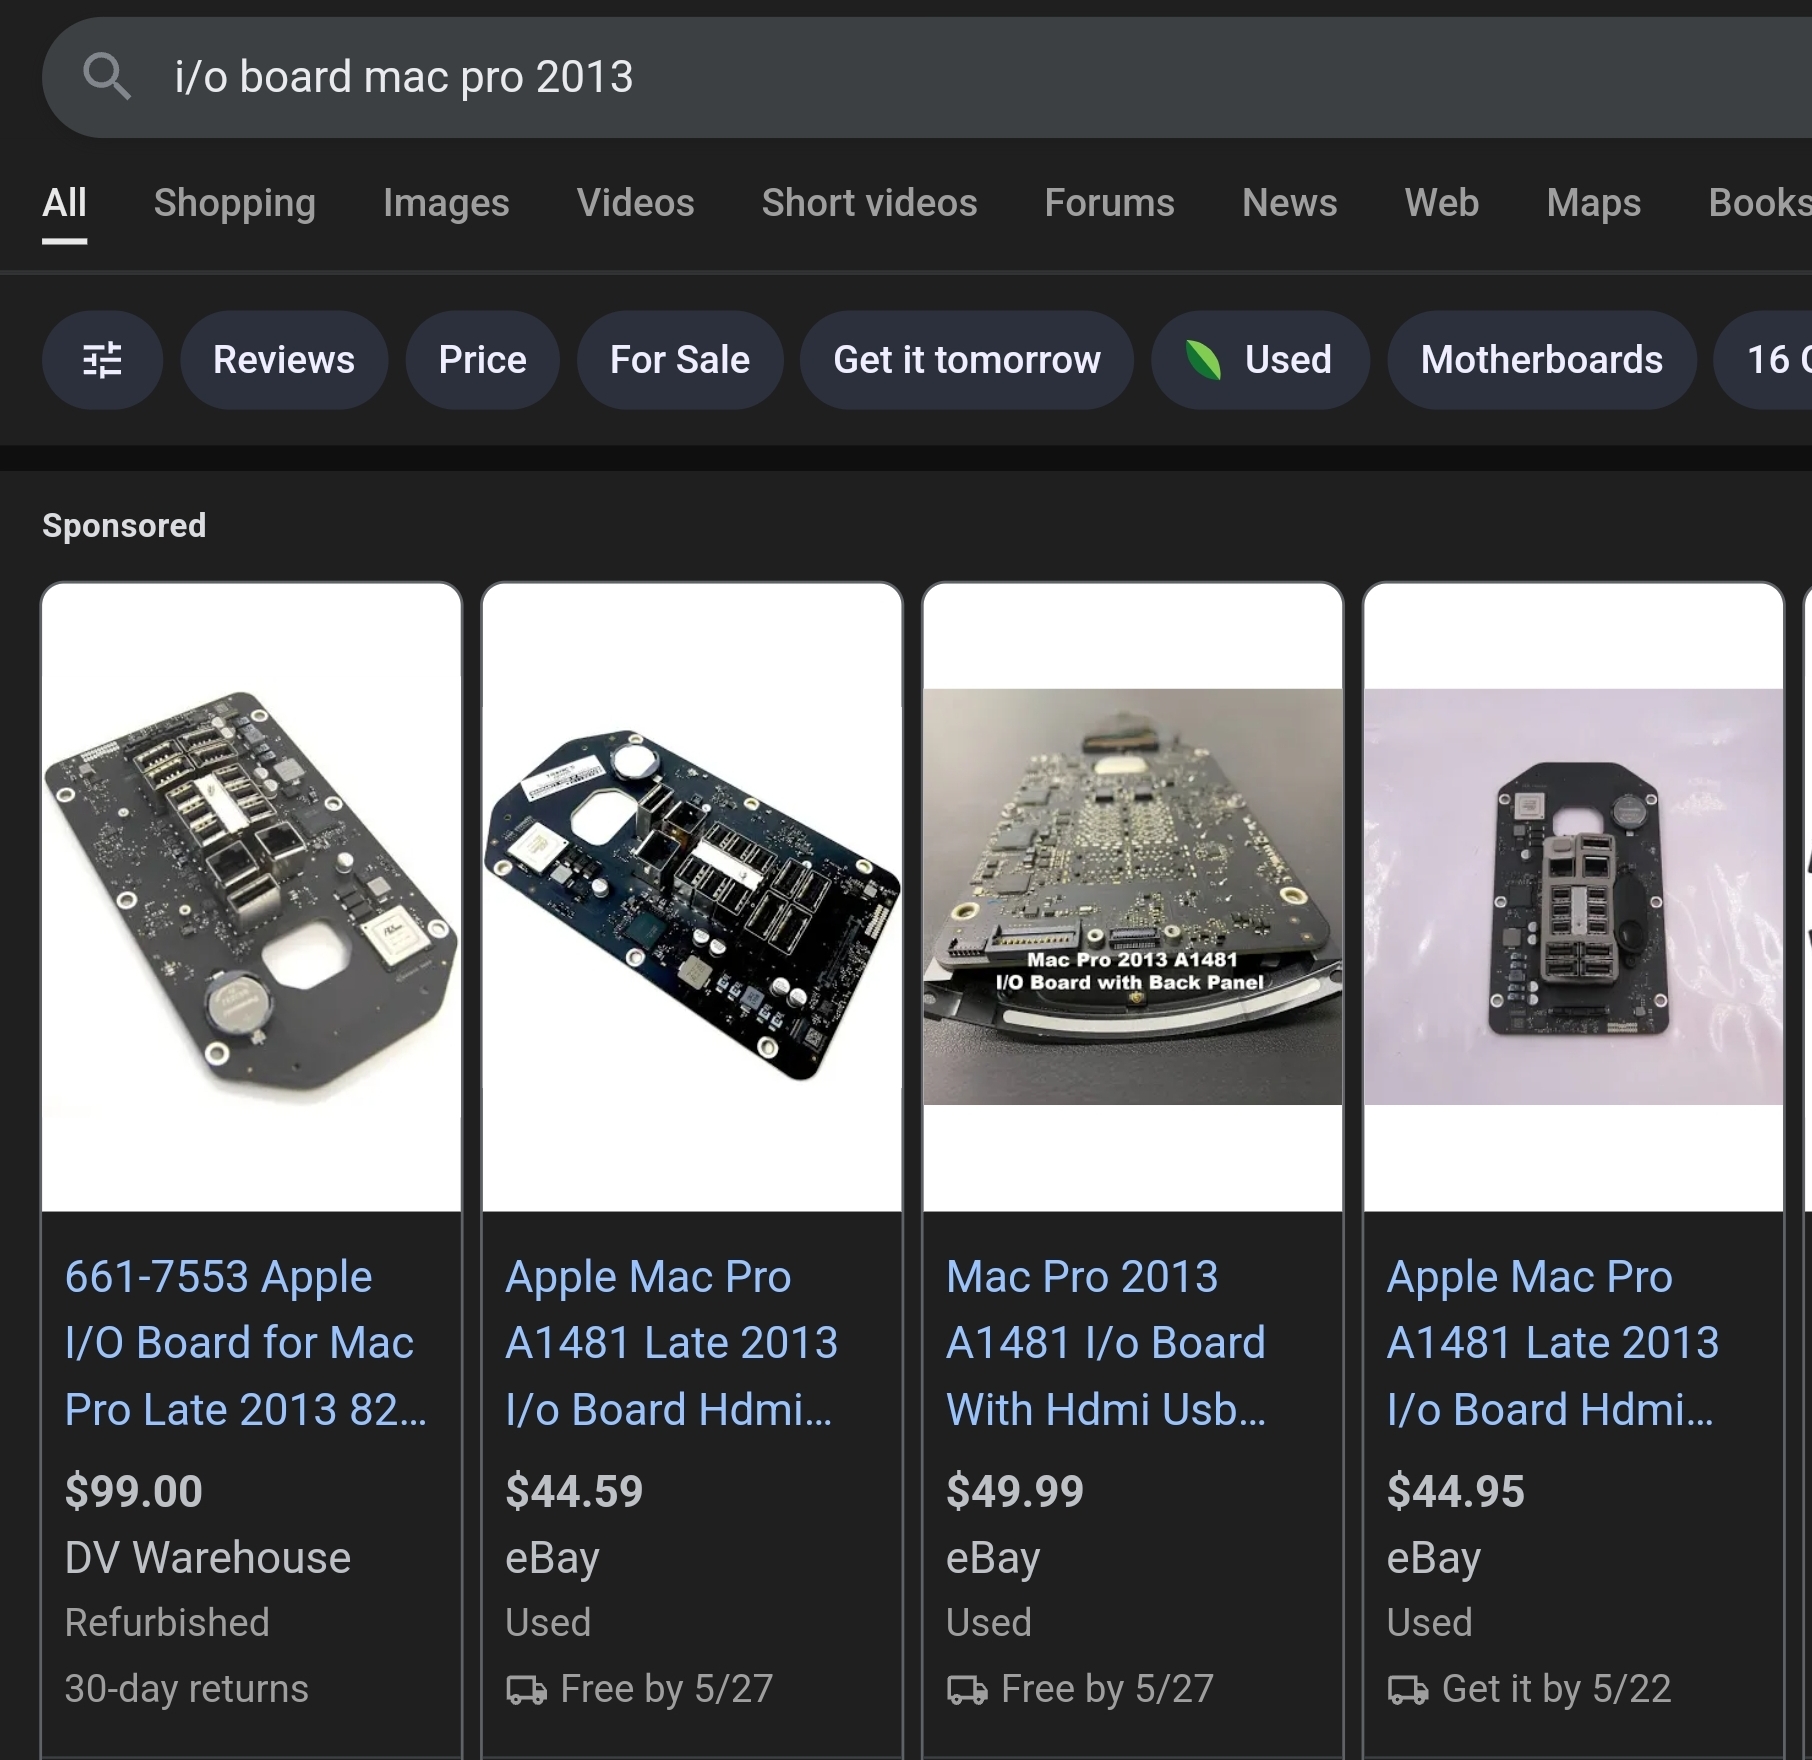Click the delivery truck icon for $44.59 listing
This screenshot has height=1760, width=1812.
click(526, 1690)
